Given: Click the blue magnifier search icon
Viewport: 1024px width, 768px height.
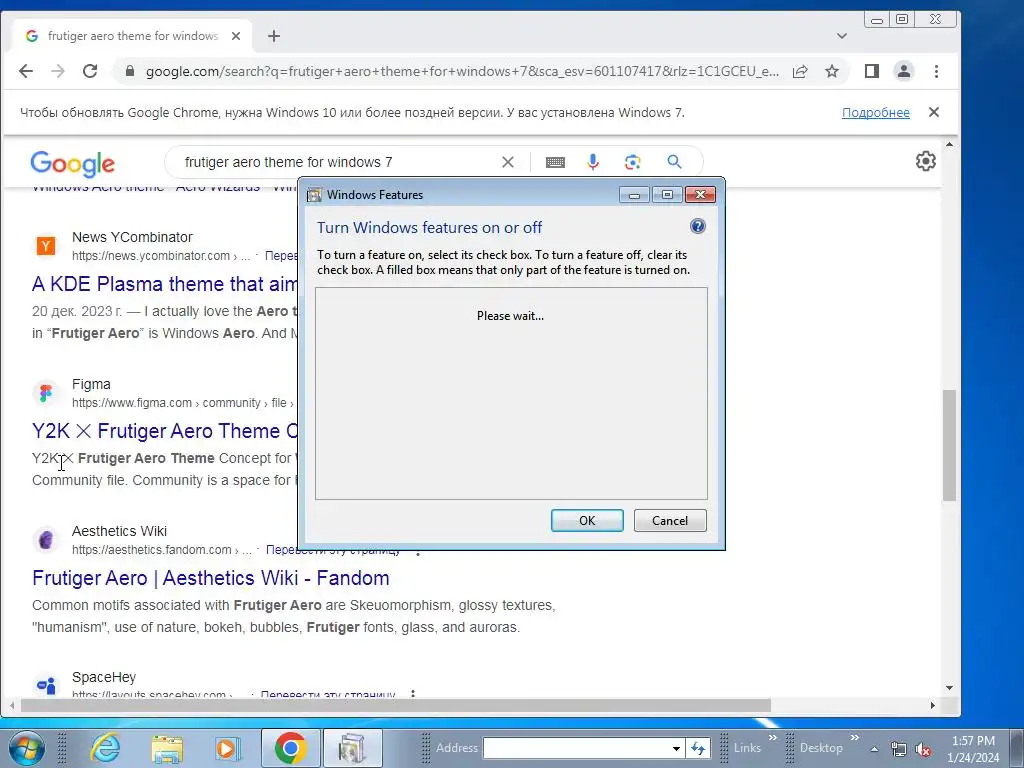Looking at the screenshot, I should coord(674,162).
